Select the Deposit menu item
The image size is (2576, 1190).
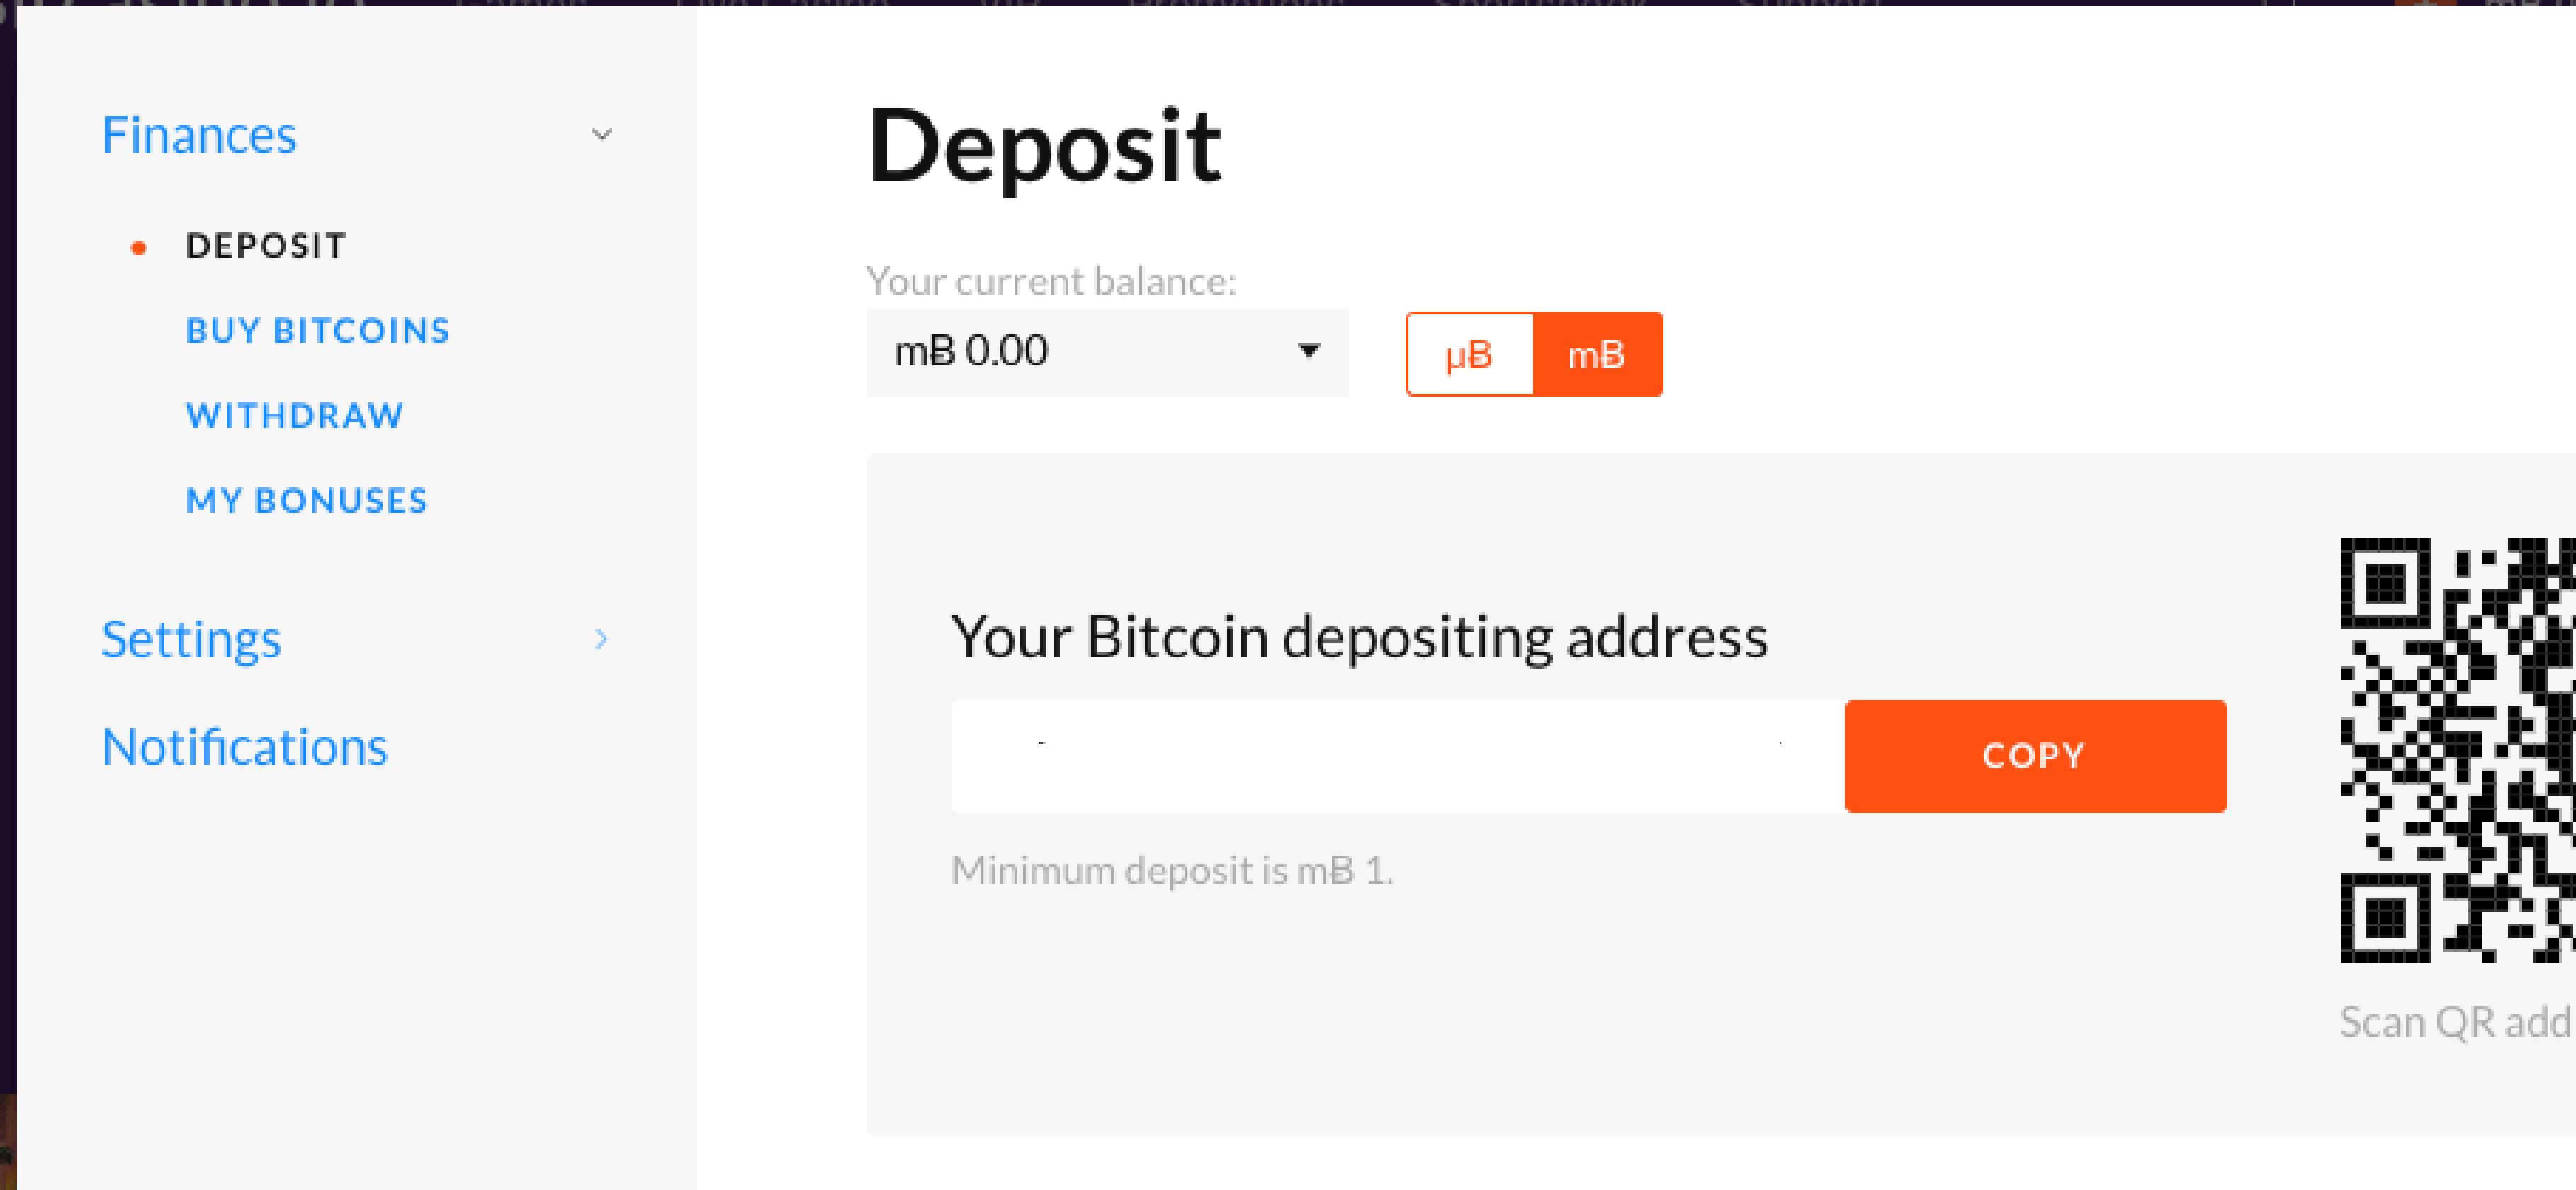[x=266, y=246]
